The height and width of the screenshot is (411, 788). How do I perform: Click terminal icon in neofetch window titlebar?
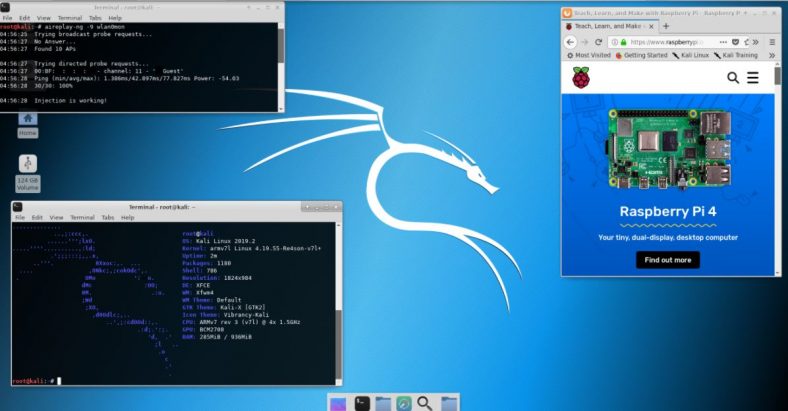point(18,207)
